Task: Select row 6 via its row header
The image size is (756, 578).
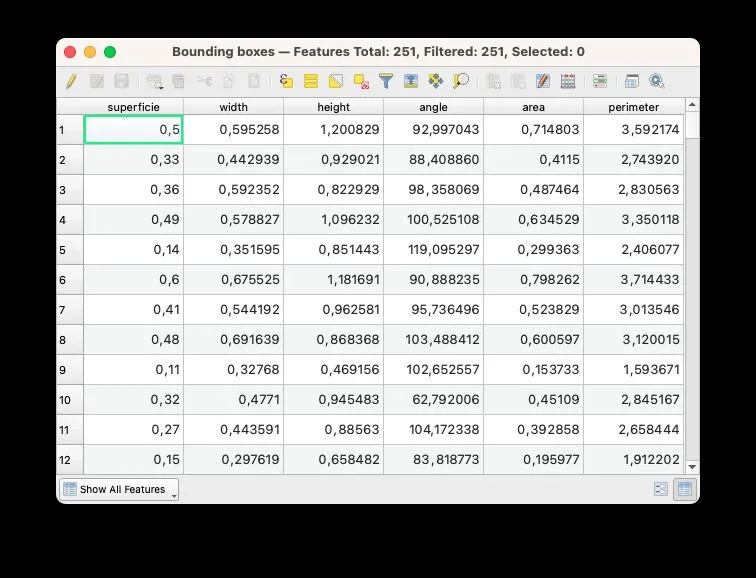Action: point(69,280)
